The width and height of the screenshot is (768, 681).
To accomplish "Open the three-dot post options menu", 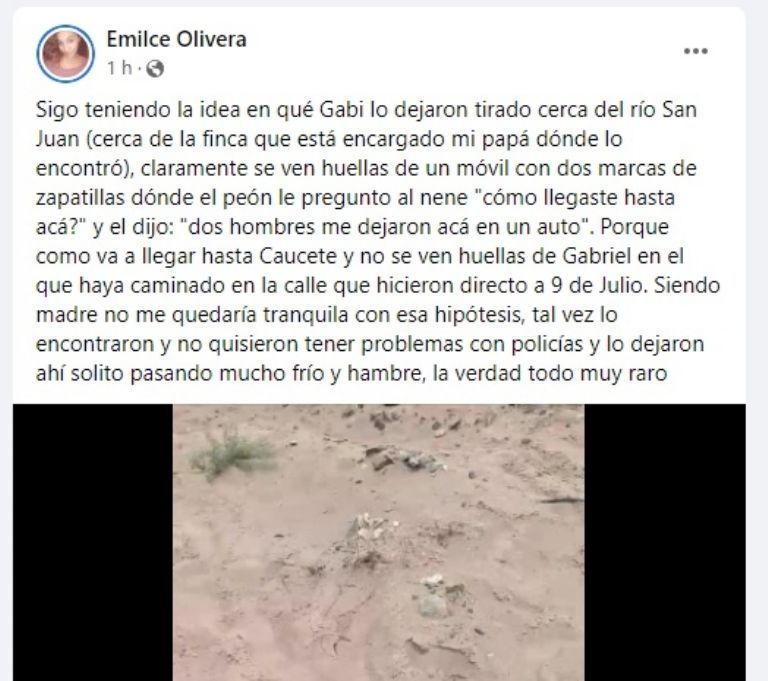I will [696, 51].
